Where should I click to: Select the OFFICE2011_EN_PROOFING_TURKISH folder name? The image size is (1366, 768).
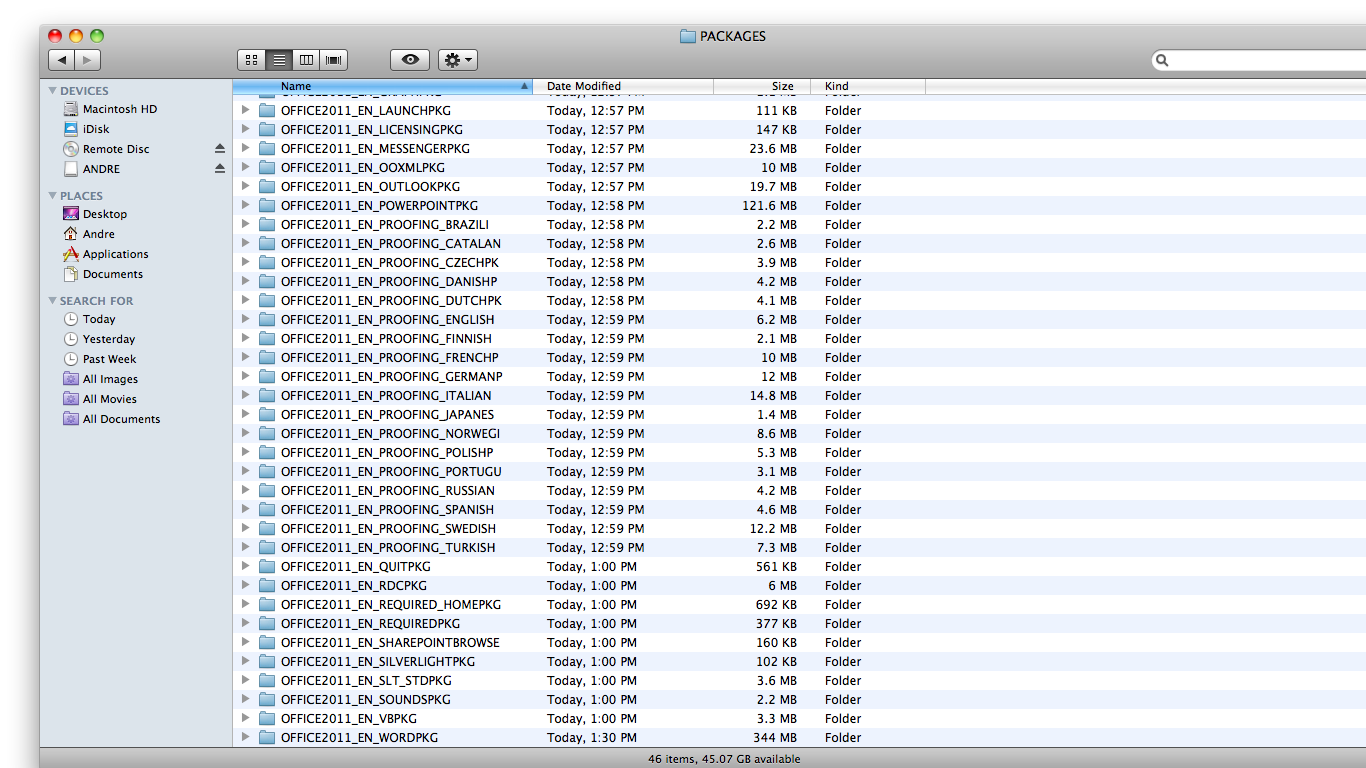[x=388, y=547]
